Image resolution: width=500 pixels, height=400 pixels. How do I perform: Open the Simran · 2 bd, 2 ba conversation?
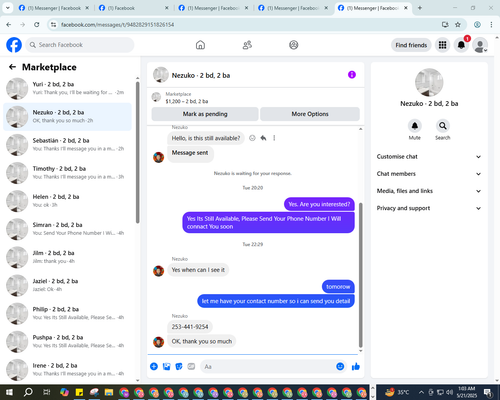point(67,229)
